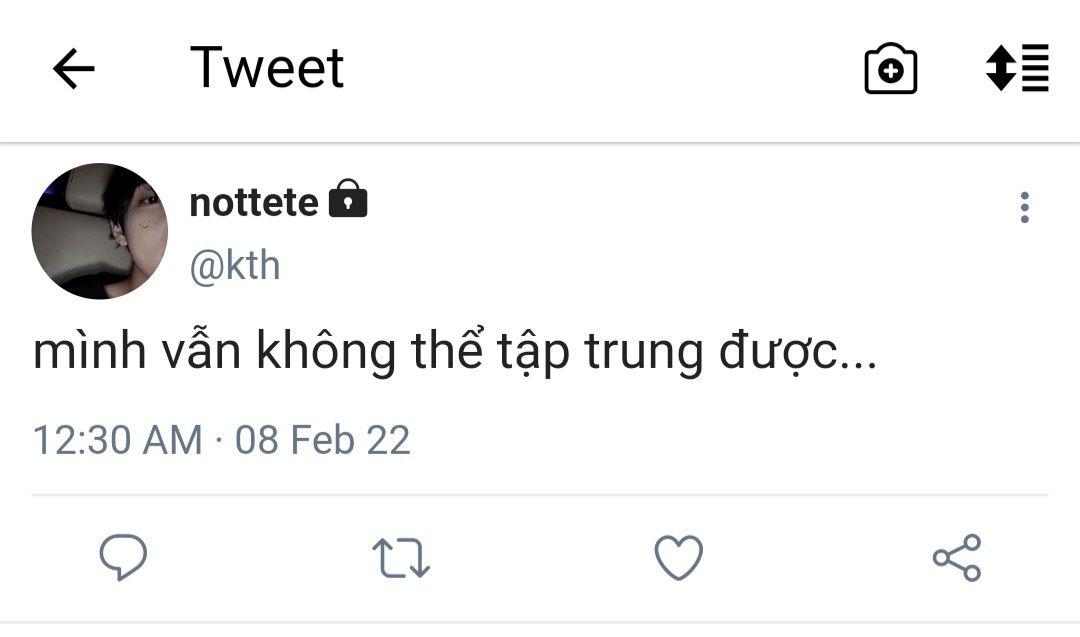Reply to the tweet with speech bubble
The image size is (1080, 637).
[x=124, y=558]
